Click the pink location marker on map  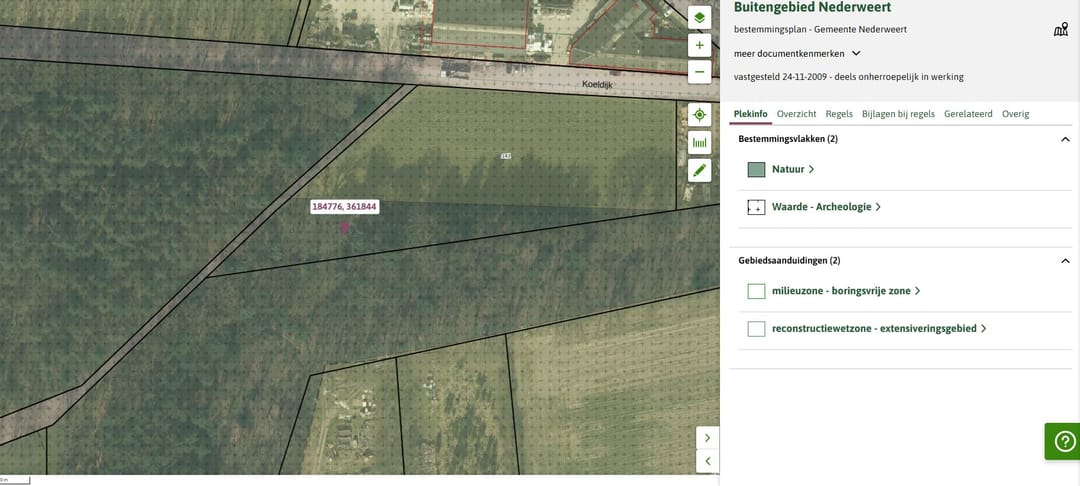(345, 227)
